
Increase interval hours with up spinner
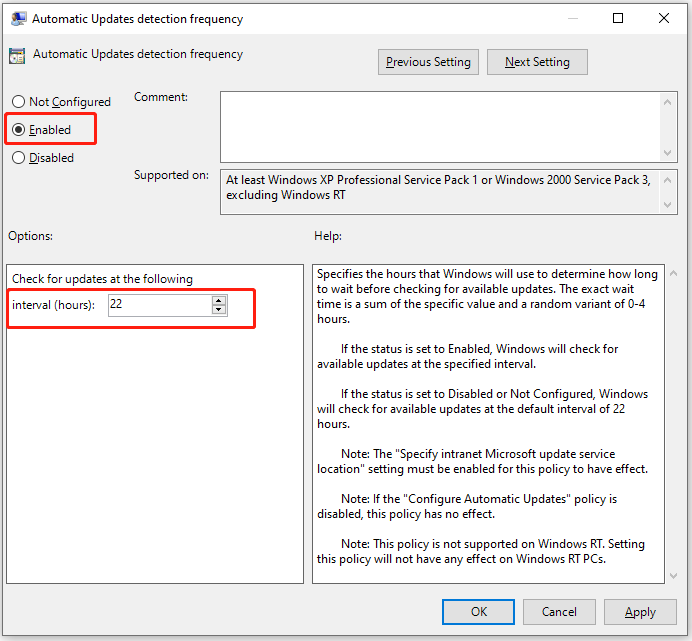[219, 300]
